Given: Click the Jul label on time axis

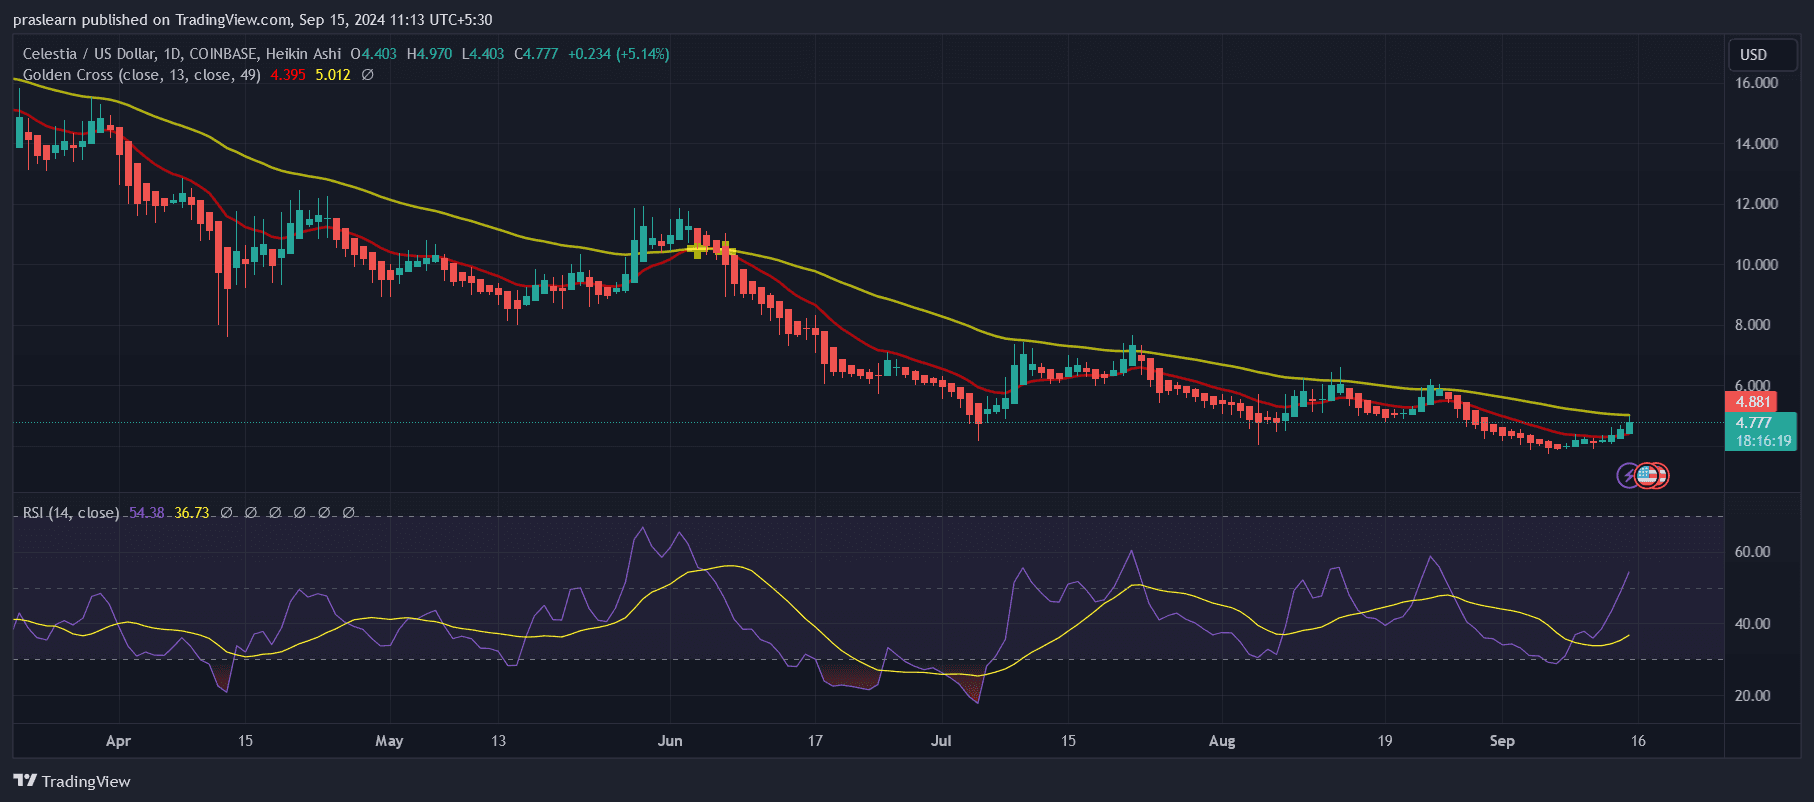Looking at the screenshot, I should 941,741.
